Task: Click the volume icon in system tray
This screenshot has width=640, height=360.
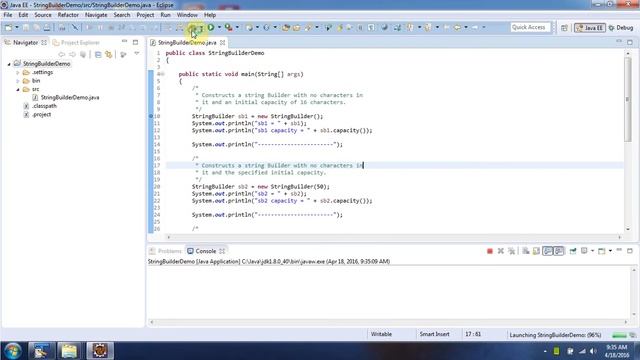Action: click(593, 351)
